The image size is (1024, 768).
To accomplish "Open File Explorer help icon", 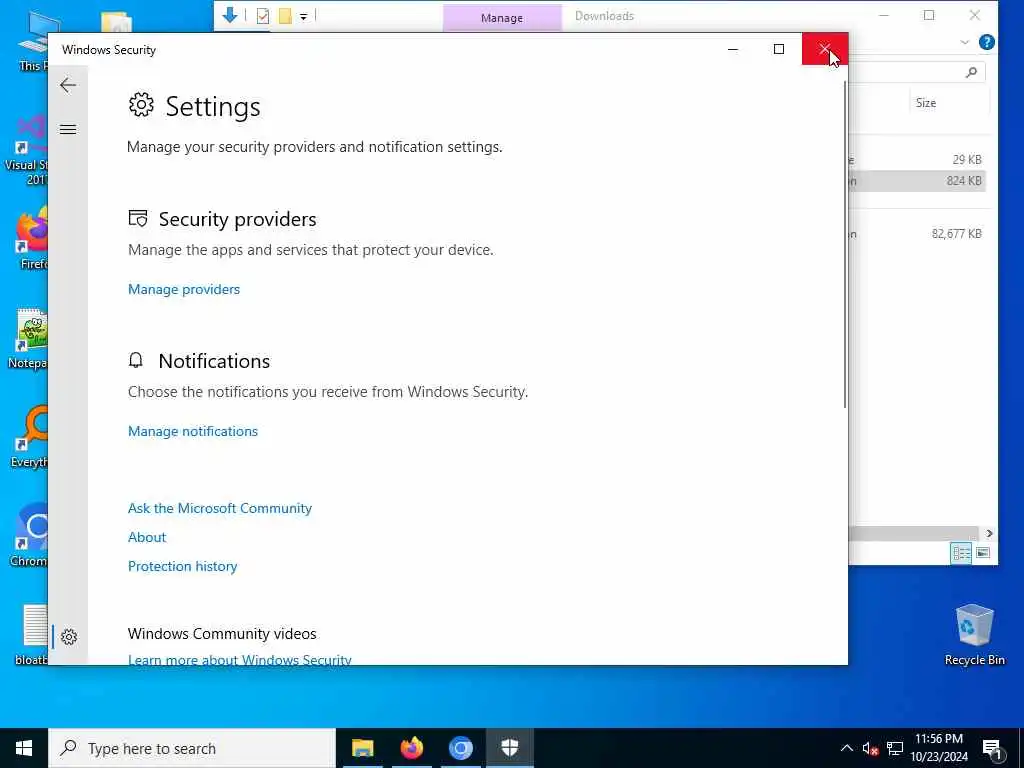I will coord(987,42).
